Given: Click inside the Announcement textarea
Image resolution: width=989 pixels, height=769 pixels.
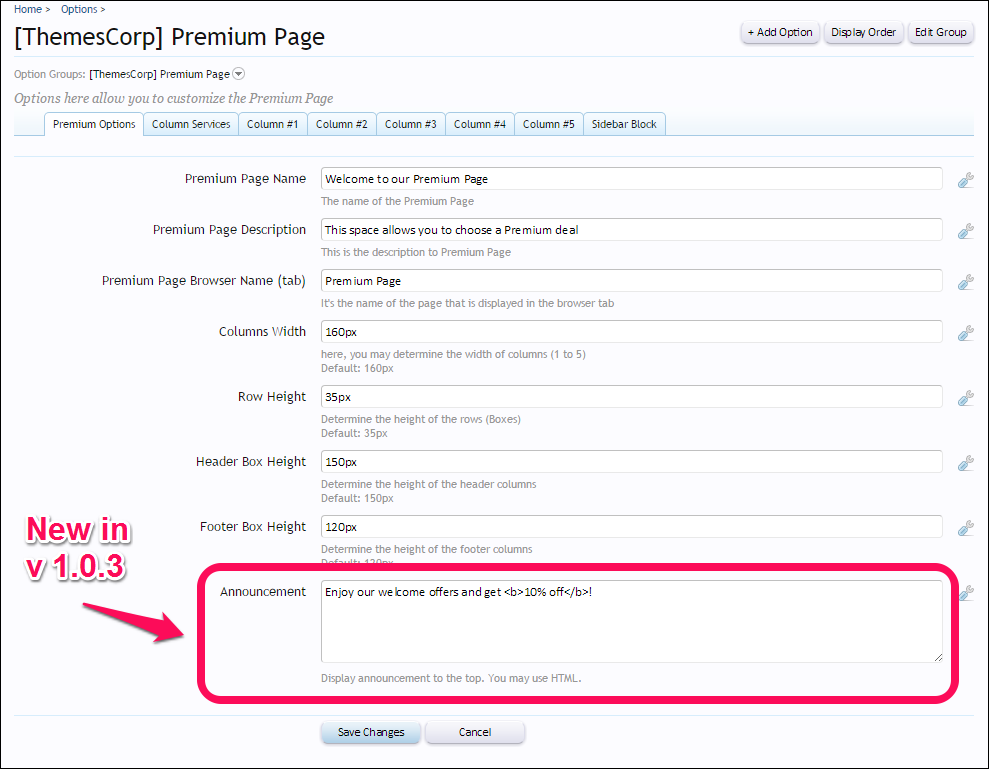Looking at the screenshot, I should (631, 621).
